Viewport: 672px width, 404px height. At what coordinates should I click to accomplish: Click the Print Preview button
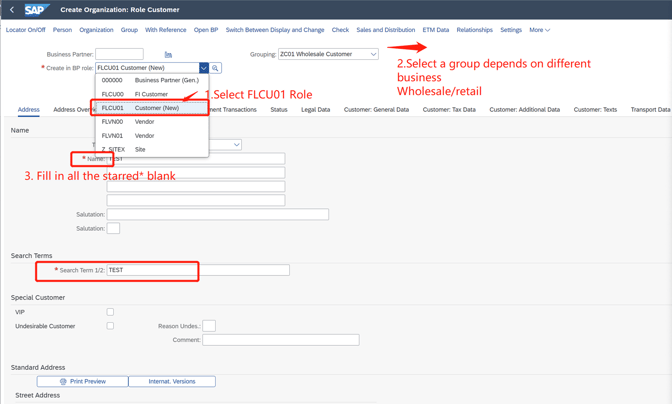(x=82, y=381)
